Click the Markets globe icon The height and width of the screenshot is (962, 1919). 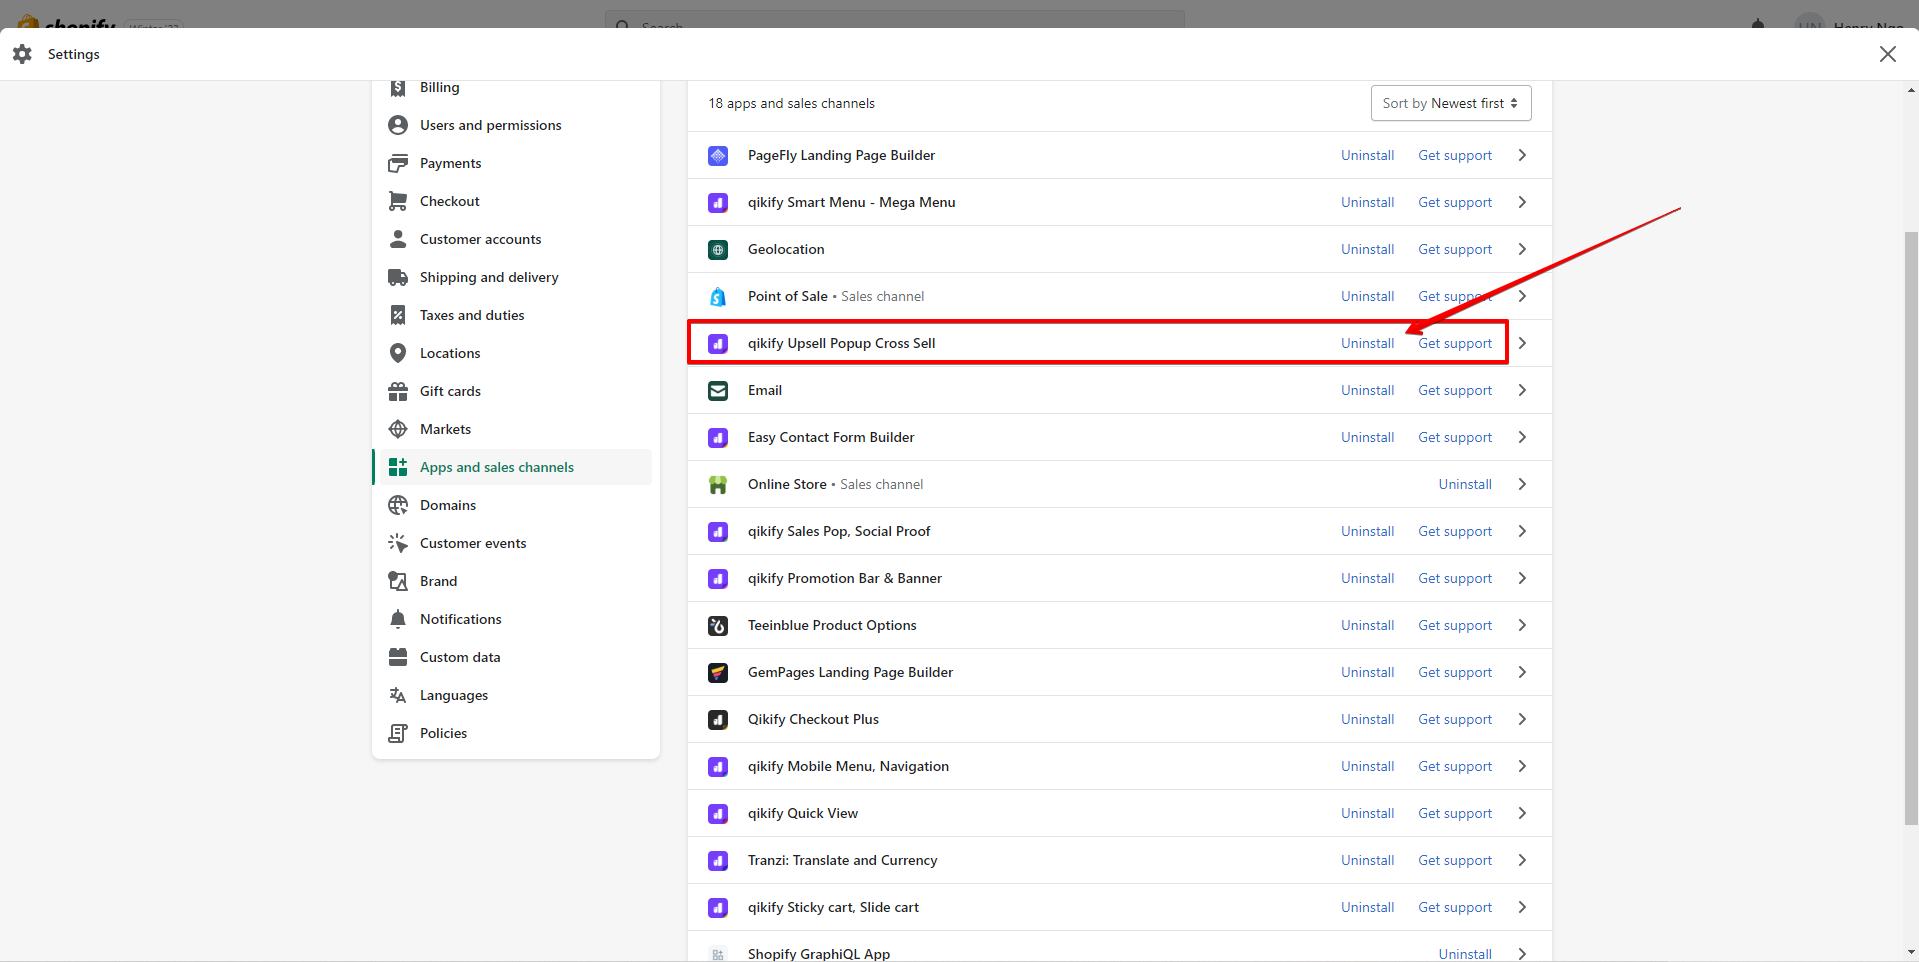[398, 429]
